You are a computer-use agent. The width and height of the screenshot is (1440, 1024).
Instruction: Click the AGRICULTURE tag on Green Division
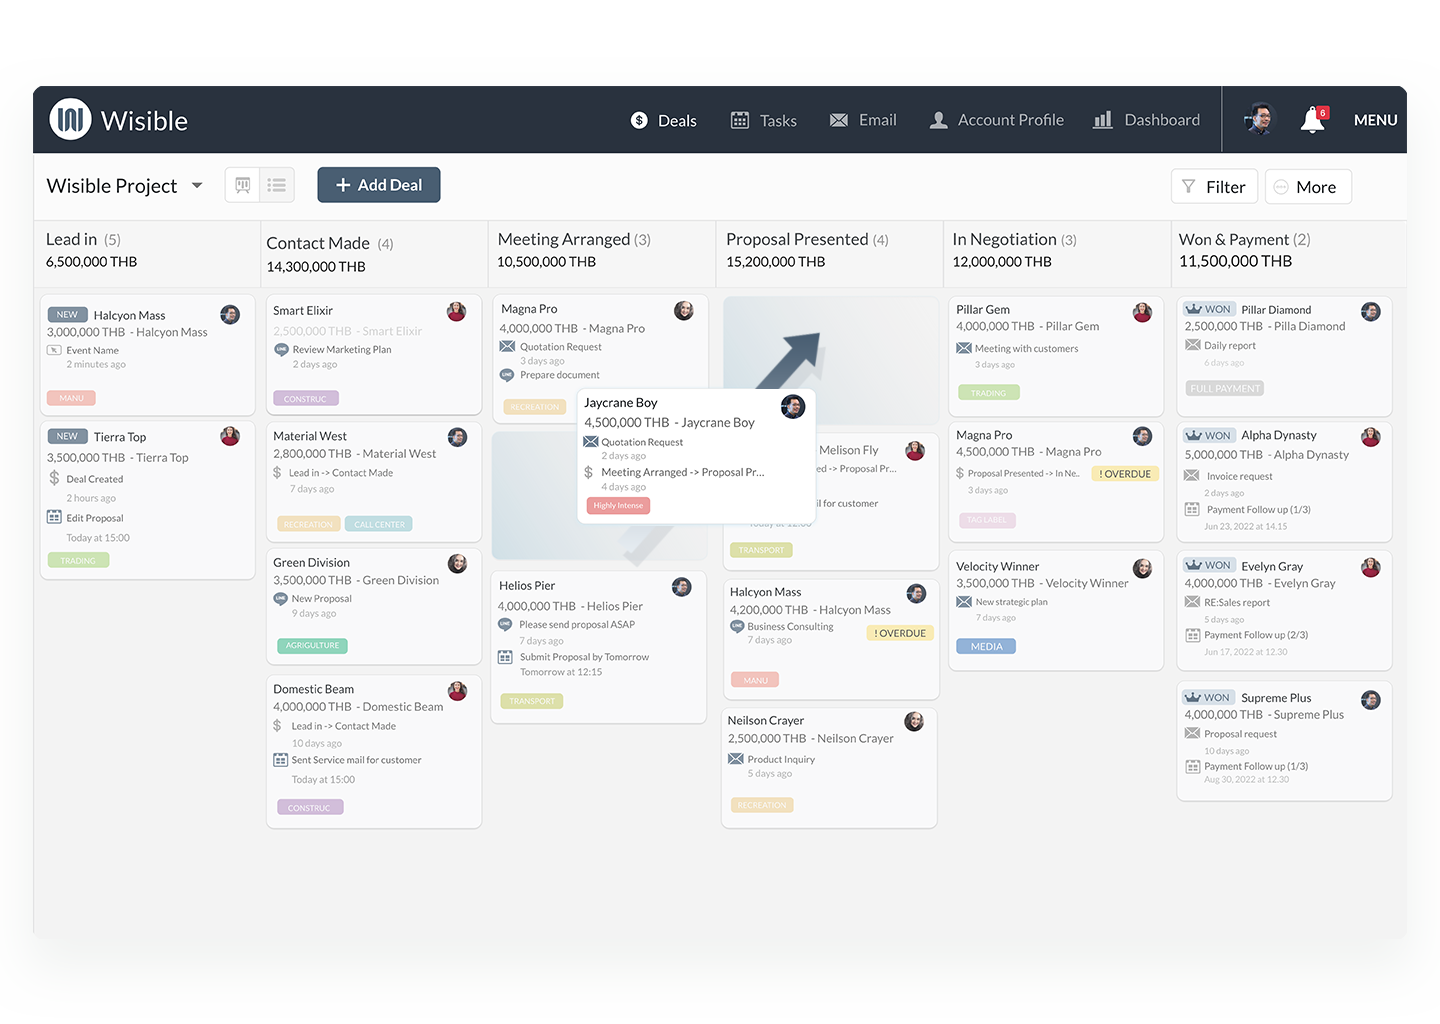(x=312, y=646)
